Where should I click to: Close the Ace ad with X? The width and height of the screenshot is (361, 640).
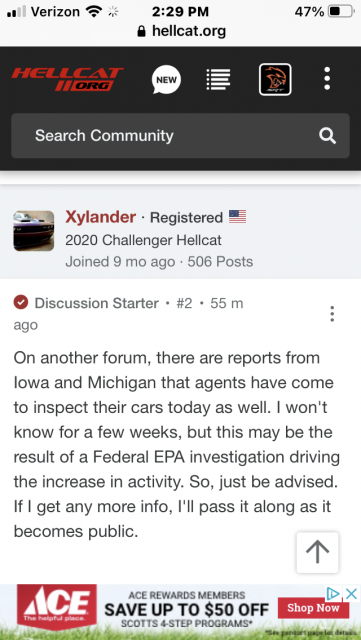point(352,594)
